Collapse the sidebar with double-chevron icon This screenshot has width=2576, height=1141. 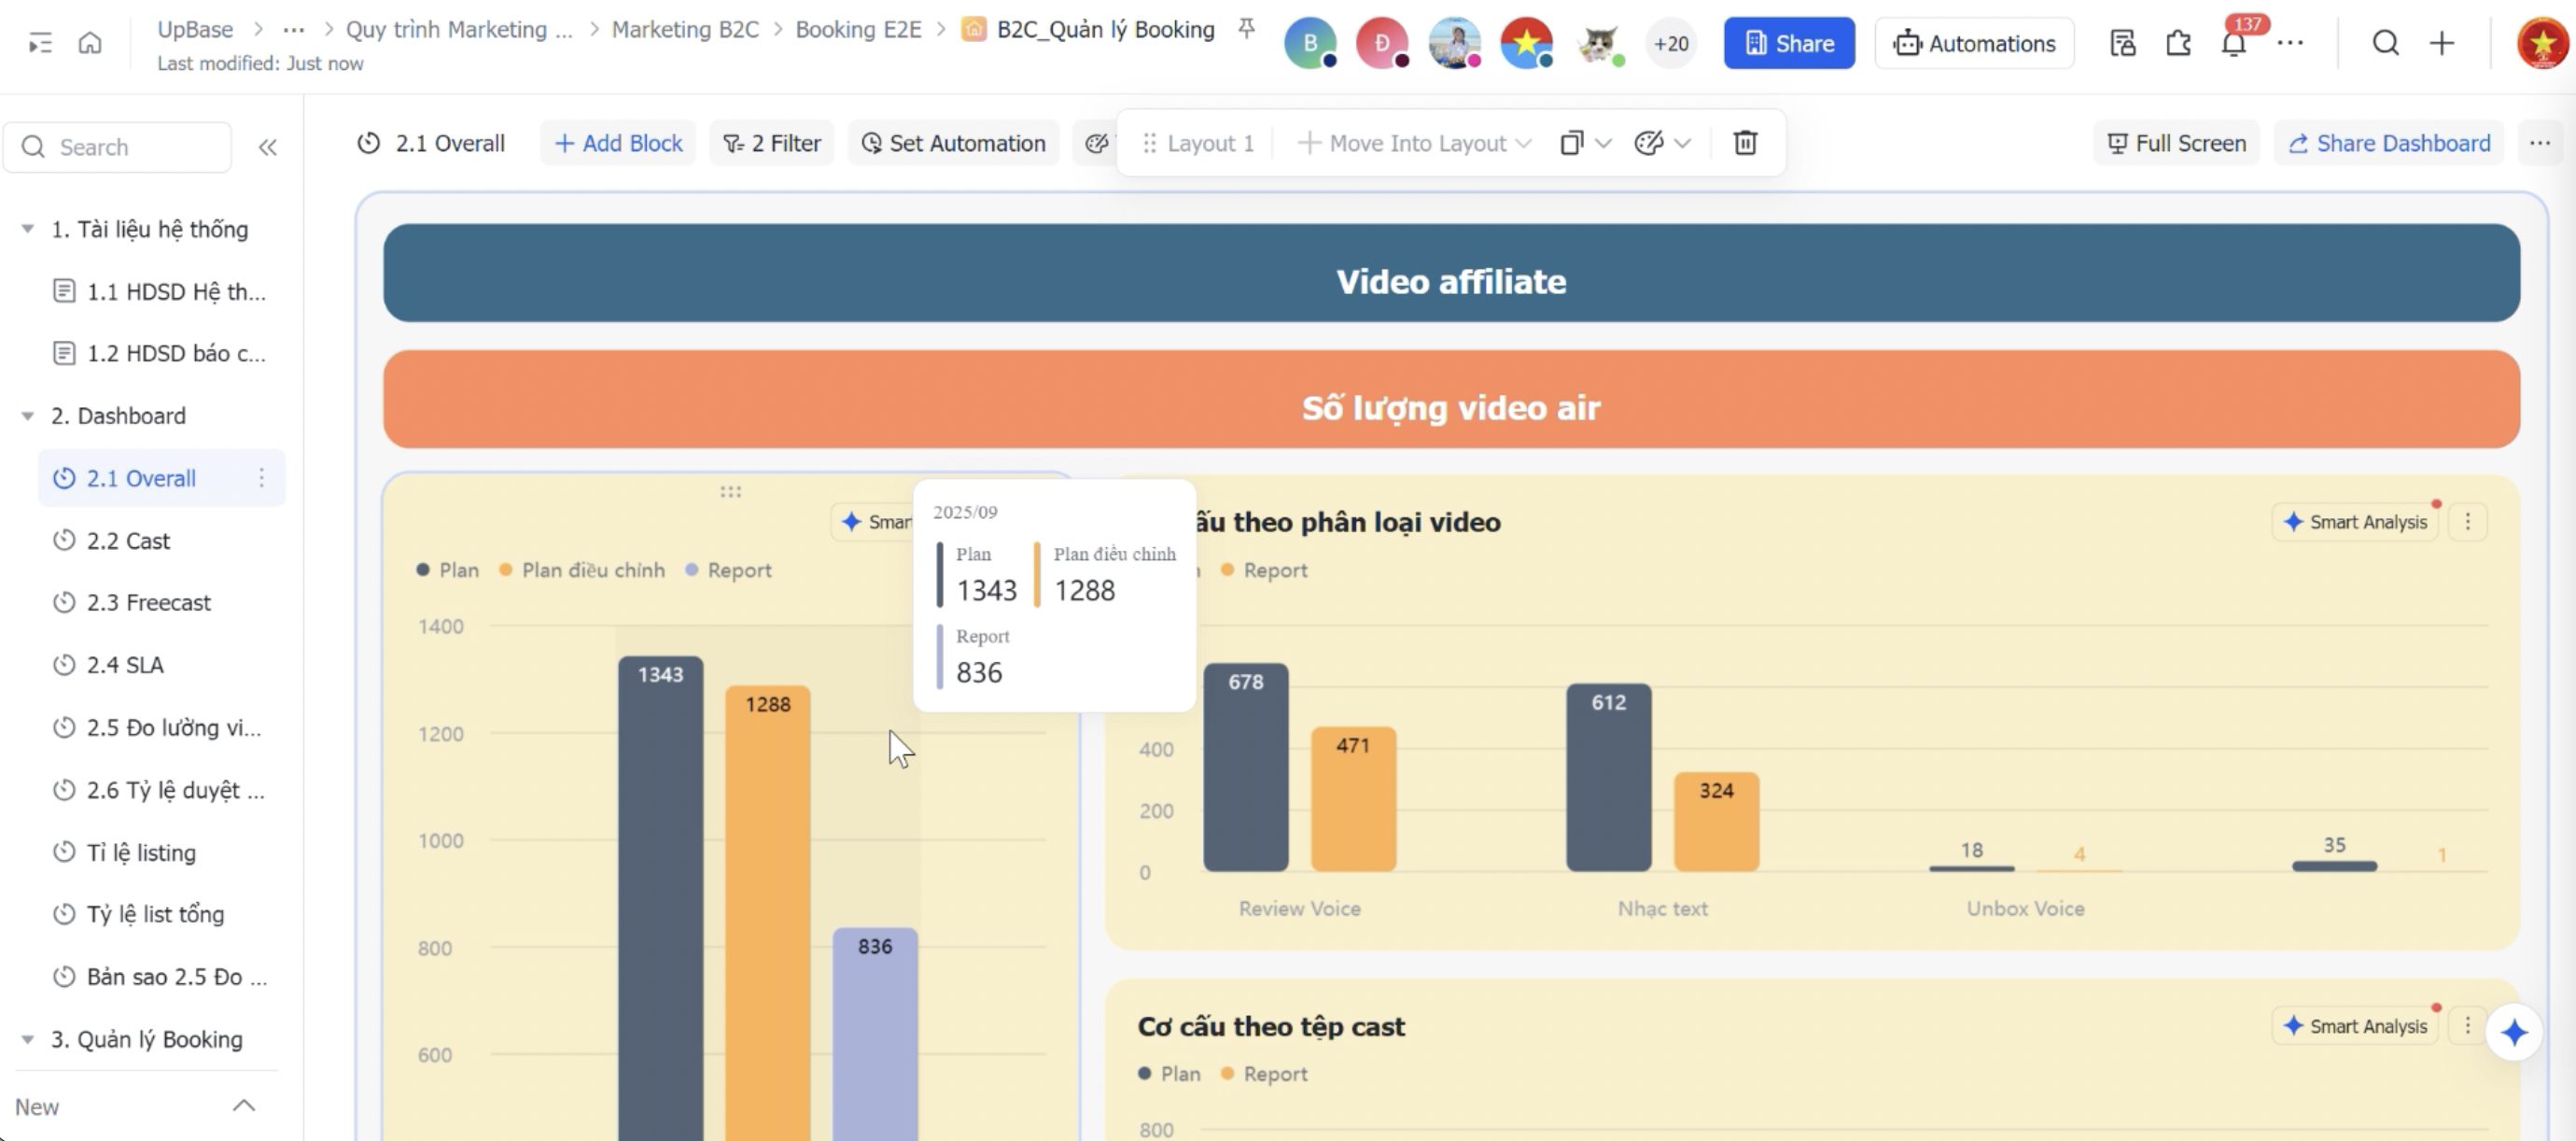coord(267,147)
